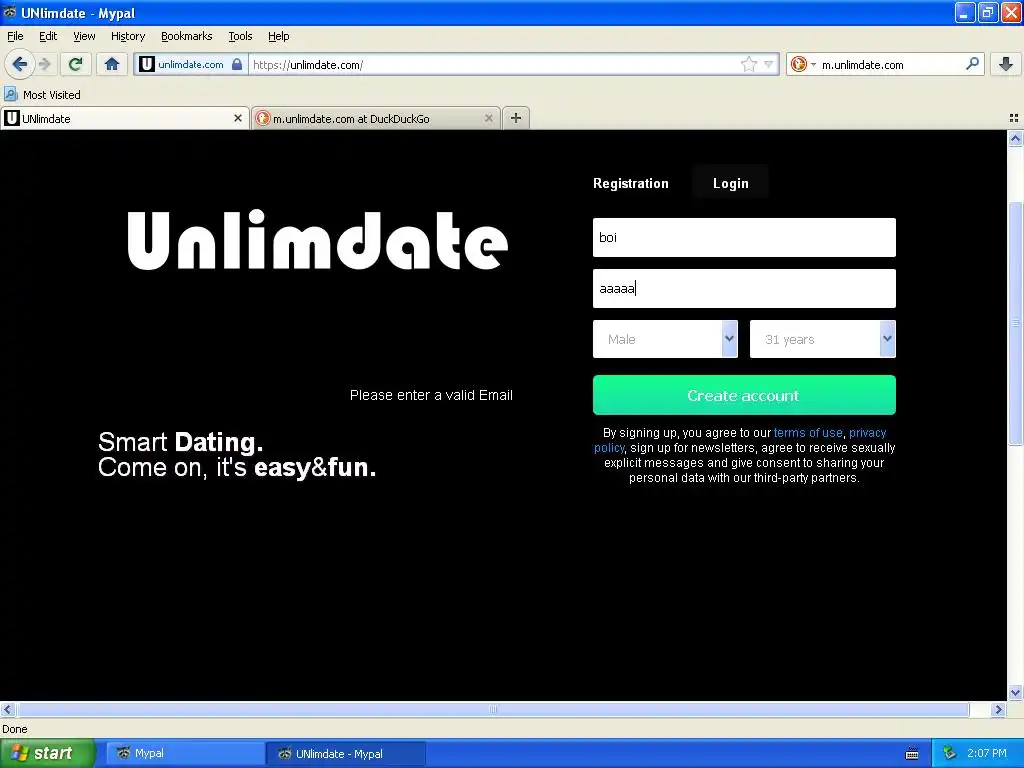The height and width of the screenshot is (768, 1024).
Task: Select the Registration tab
Action: pyautogui.click(x=630, y=184)
